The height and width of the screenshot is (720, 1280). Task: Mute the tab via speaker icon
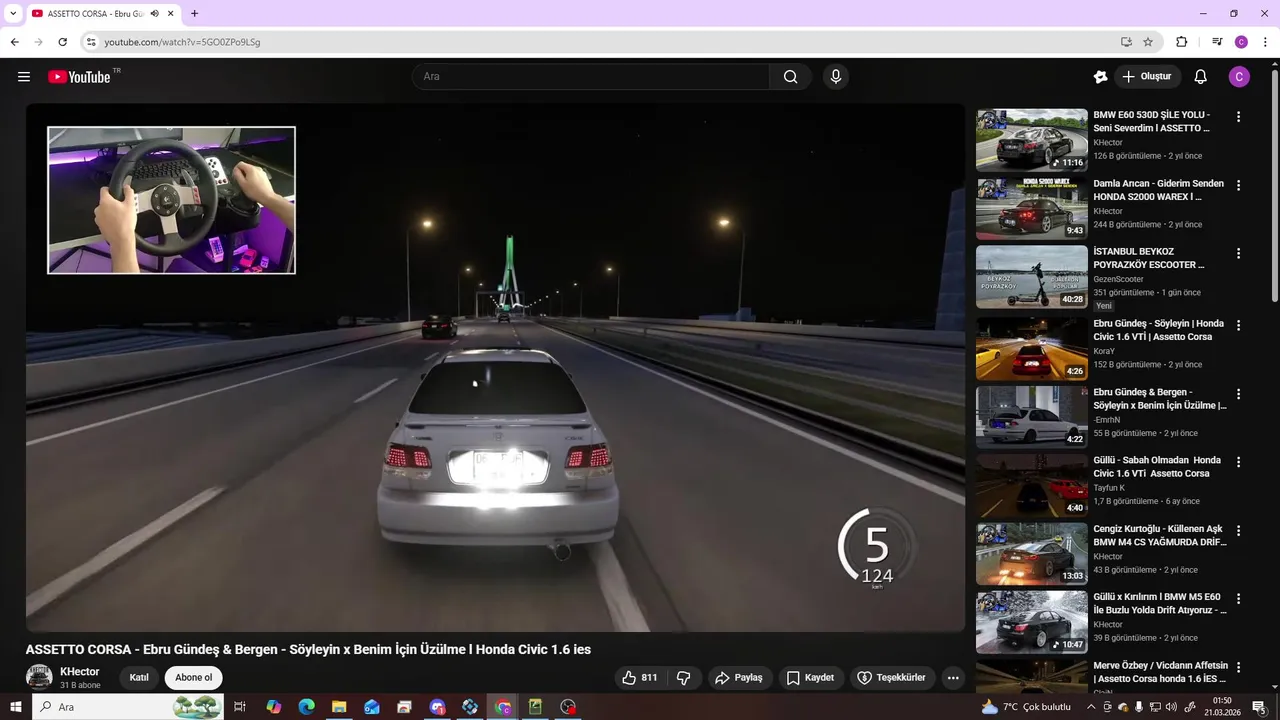(155, 14)
